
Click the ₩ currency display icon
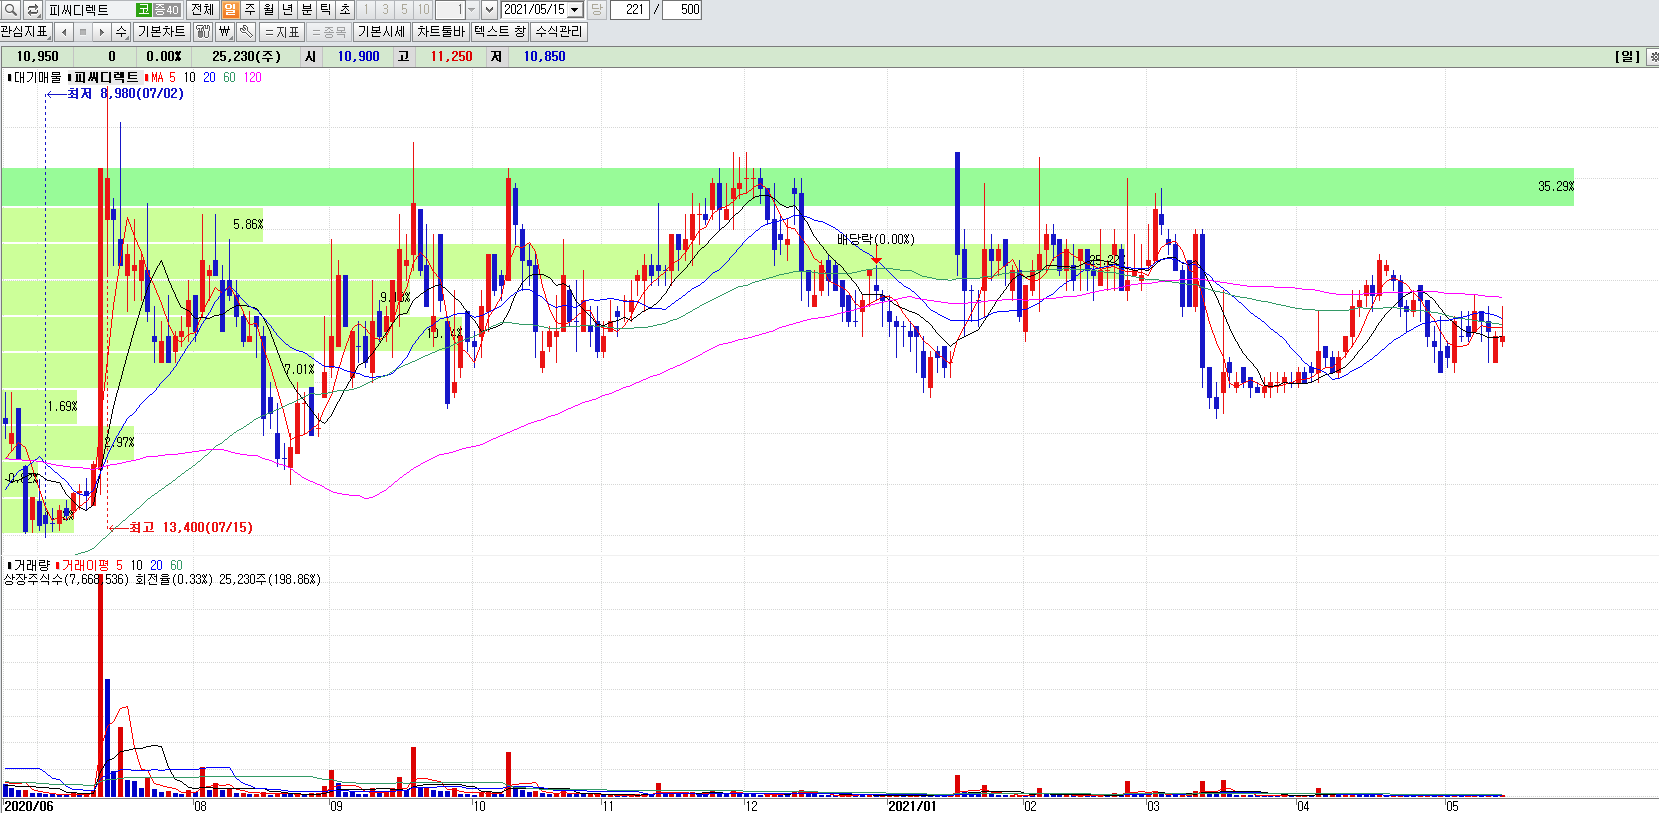(224, 32)
